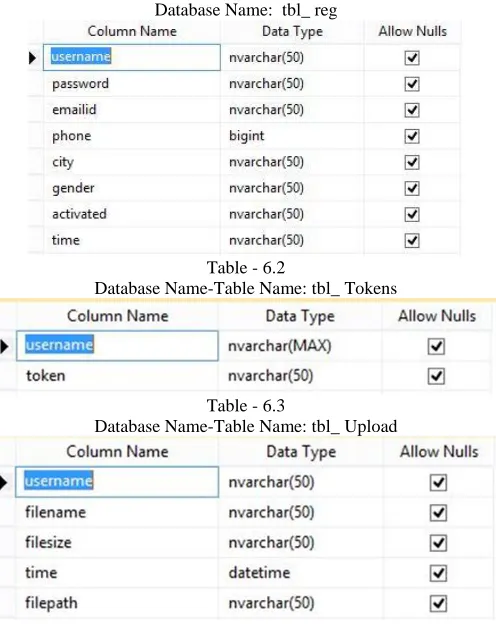Toggle Allow Nulls checkbox for filename row
This screenshot has height=632, width=496.
[x=438, y=513]
